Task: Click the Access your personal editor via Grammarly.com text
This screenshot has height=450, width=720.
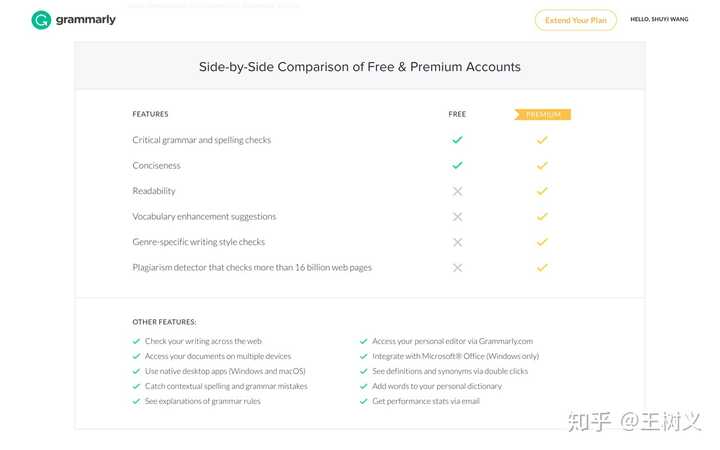Action: 452,341
